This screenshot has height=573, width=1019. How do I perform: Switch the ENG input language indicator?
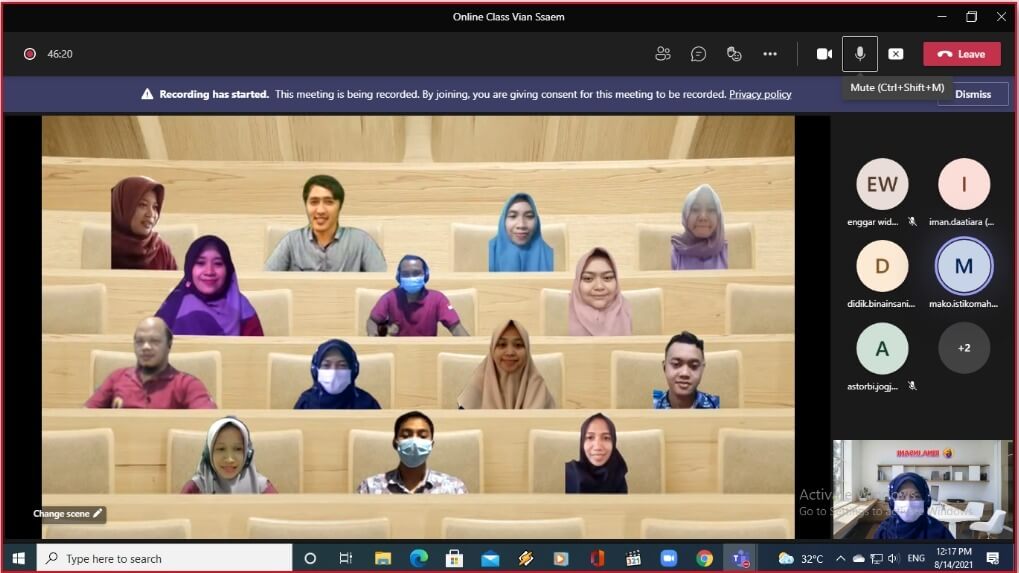coord(916,558)
